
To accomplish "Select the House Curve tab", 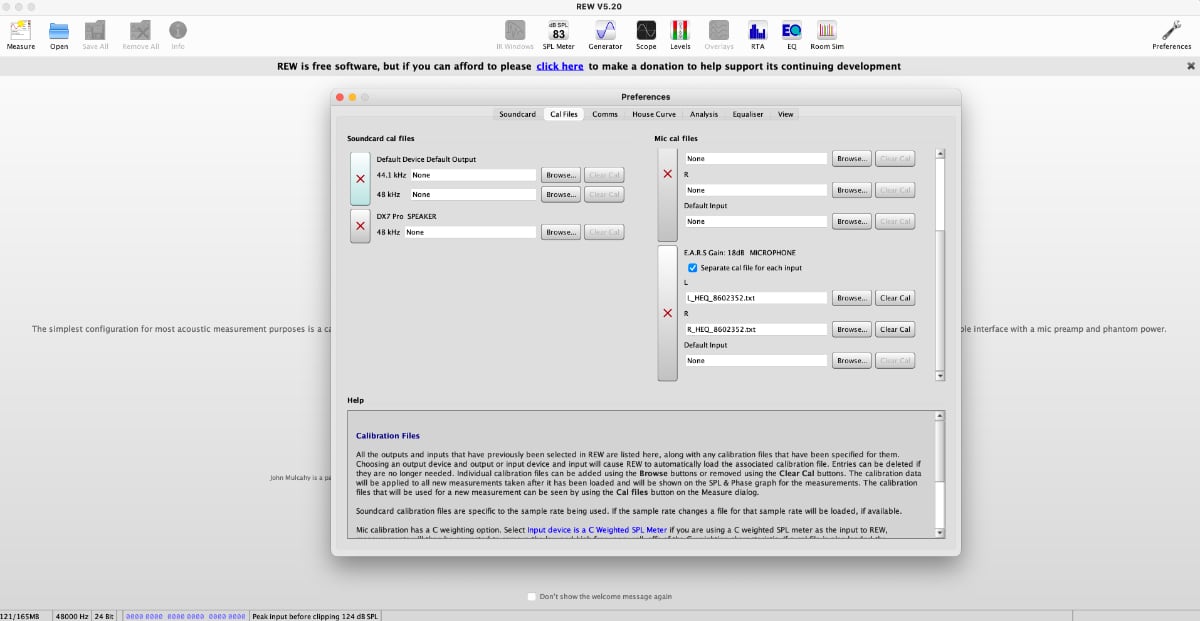I will click(x=653, y=114).
